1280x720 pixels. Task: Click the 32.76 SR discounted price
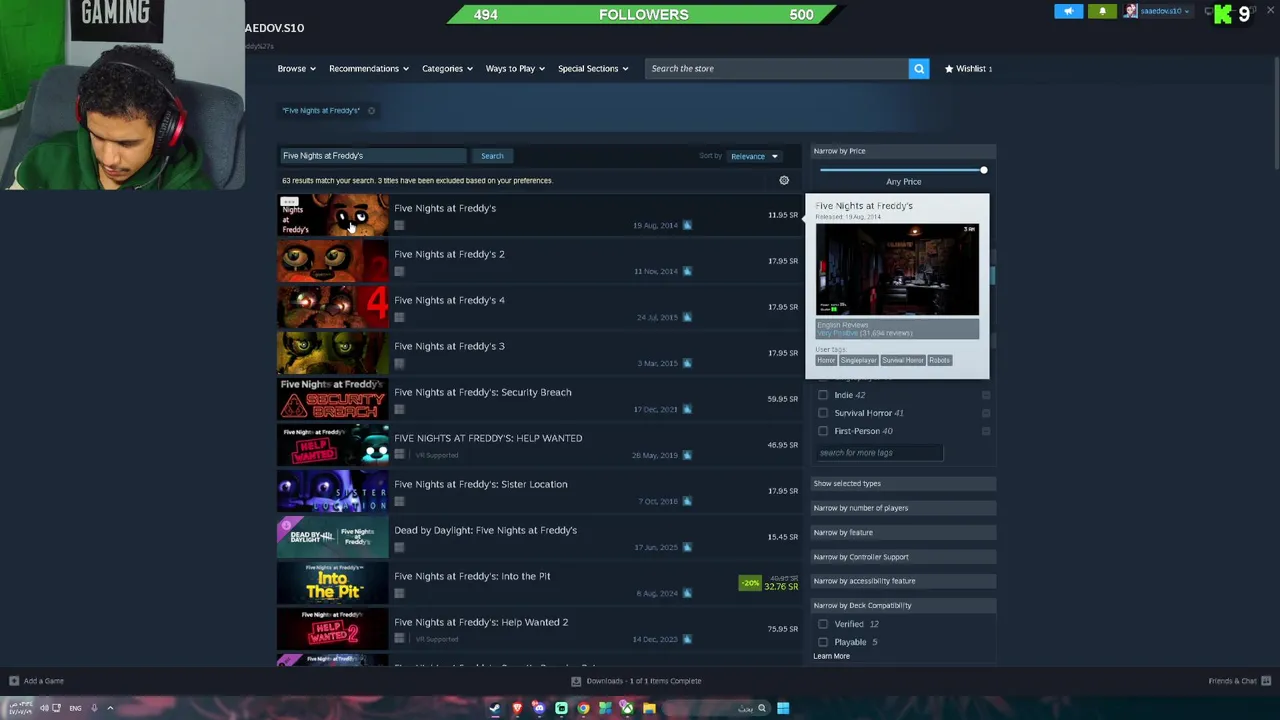(x=781, y=587)
